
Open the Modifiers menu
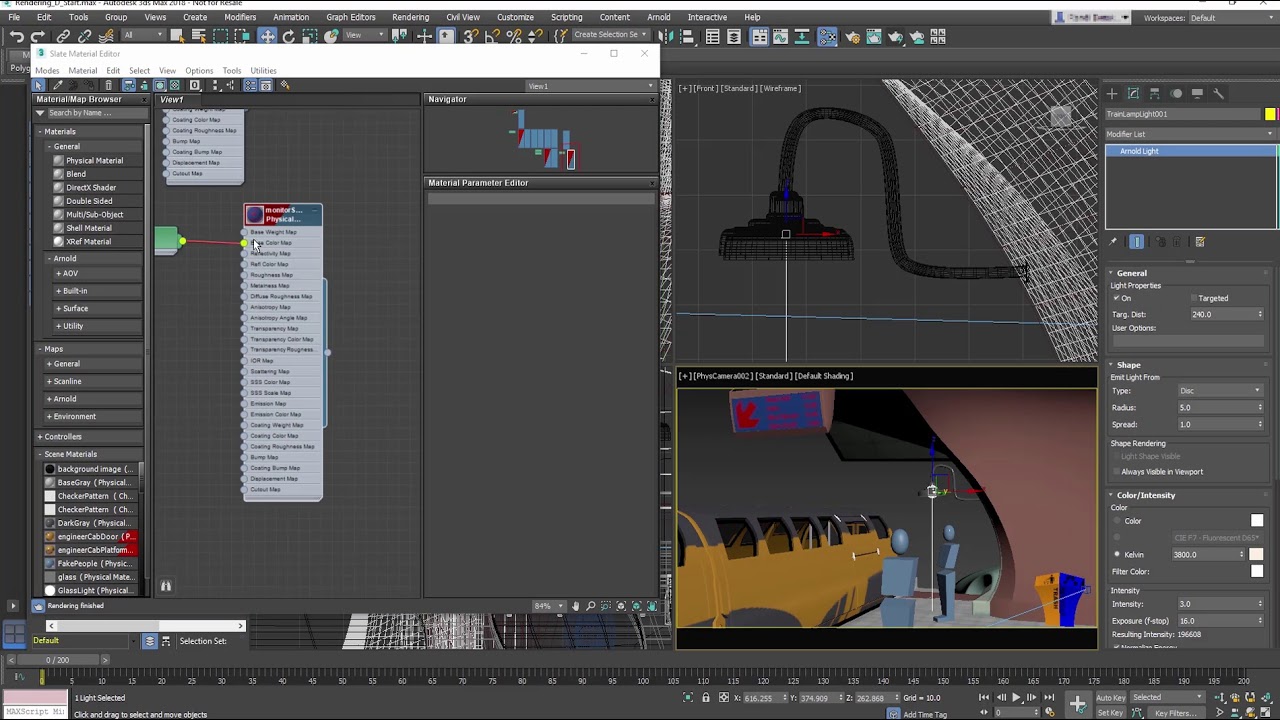pyautogui.click(x=240, y=17)
